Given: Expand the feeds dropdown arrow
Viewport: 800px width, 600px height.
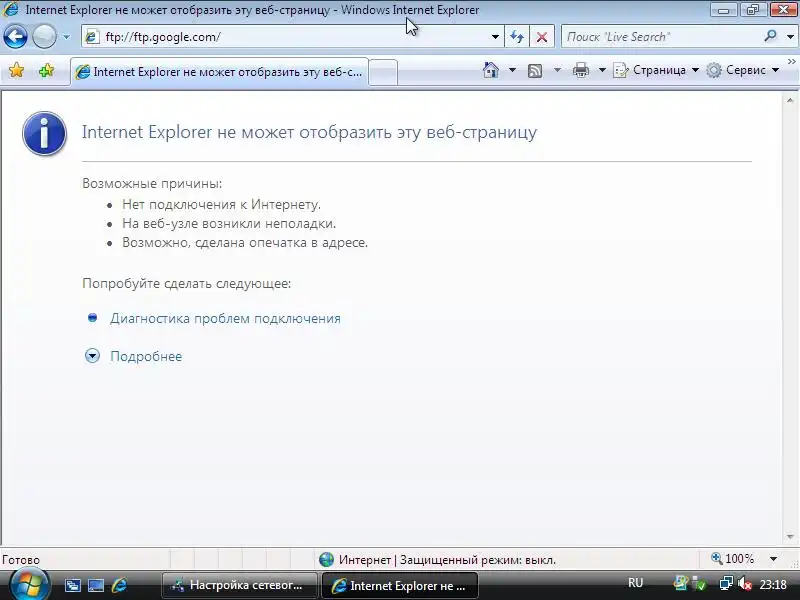Looking at the screenshot, I should point(557,70).
